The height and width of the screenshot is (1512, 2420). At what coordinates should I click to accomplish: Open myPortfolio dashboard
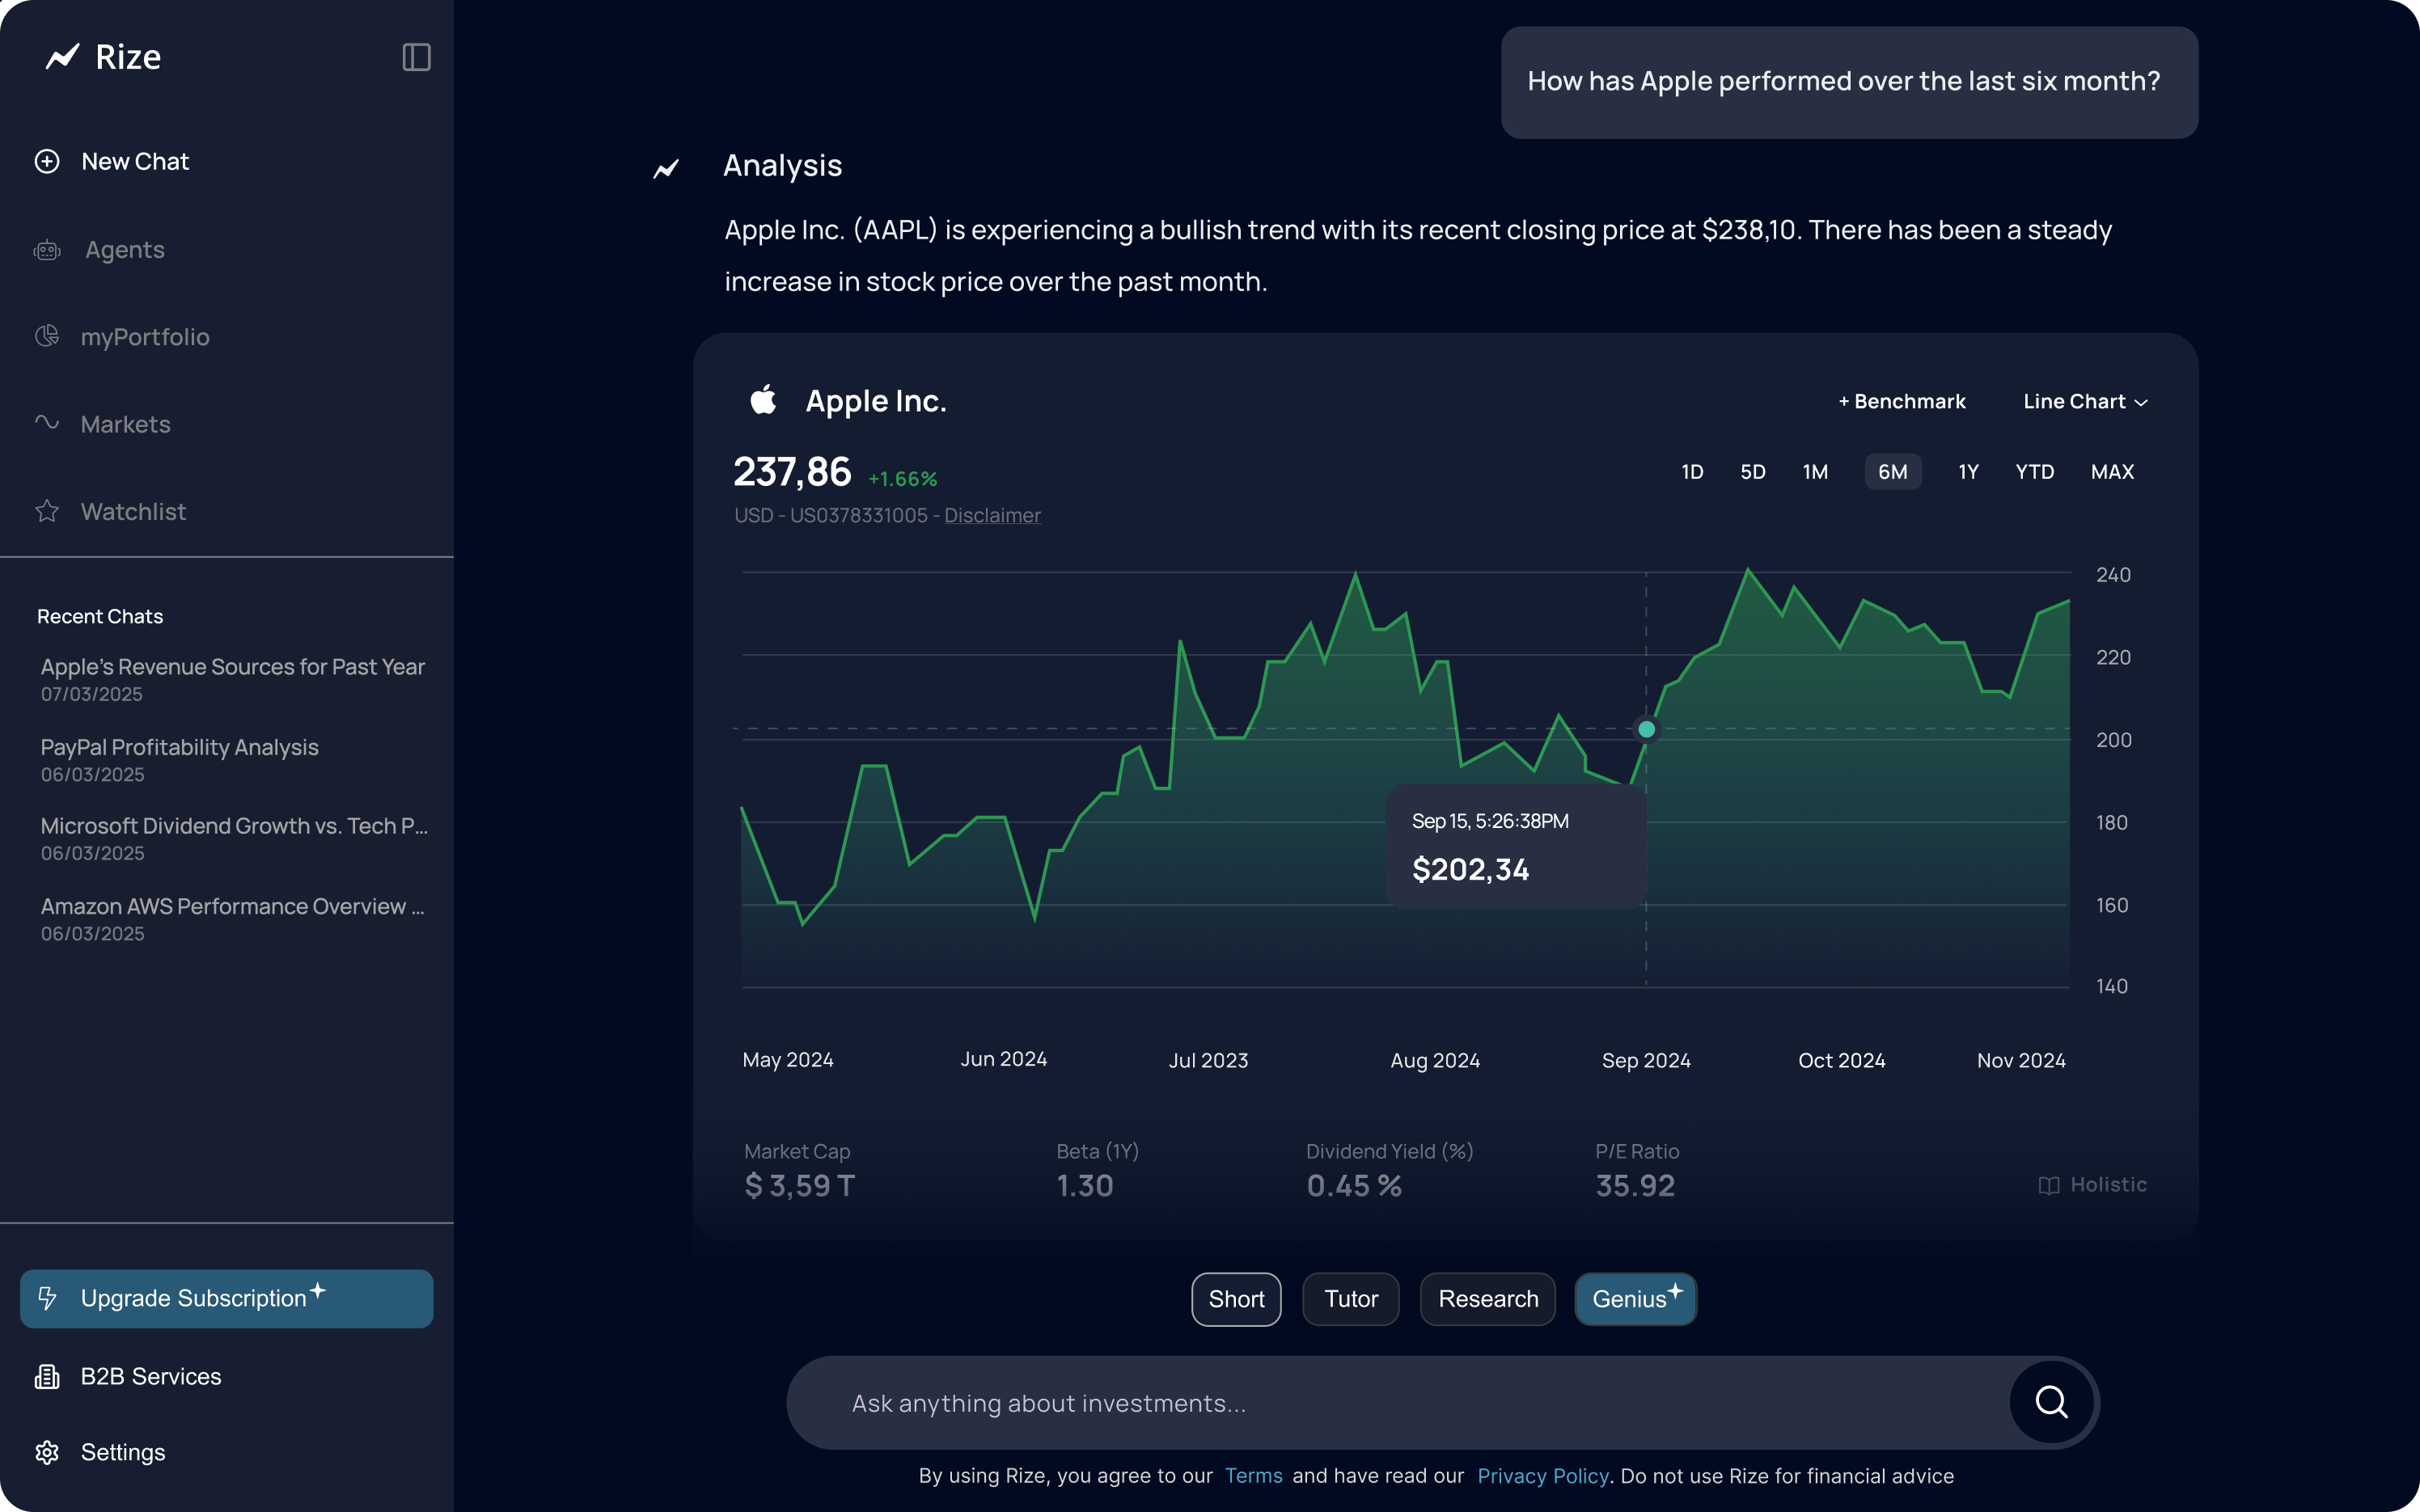(143, 336)
